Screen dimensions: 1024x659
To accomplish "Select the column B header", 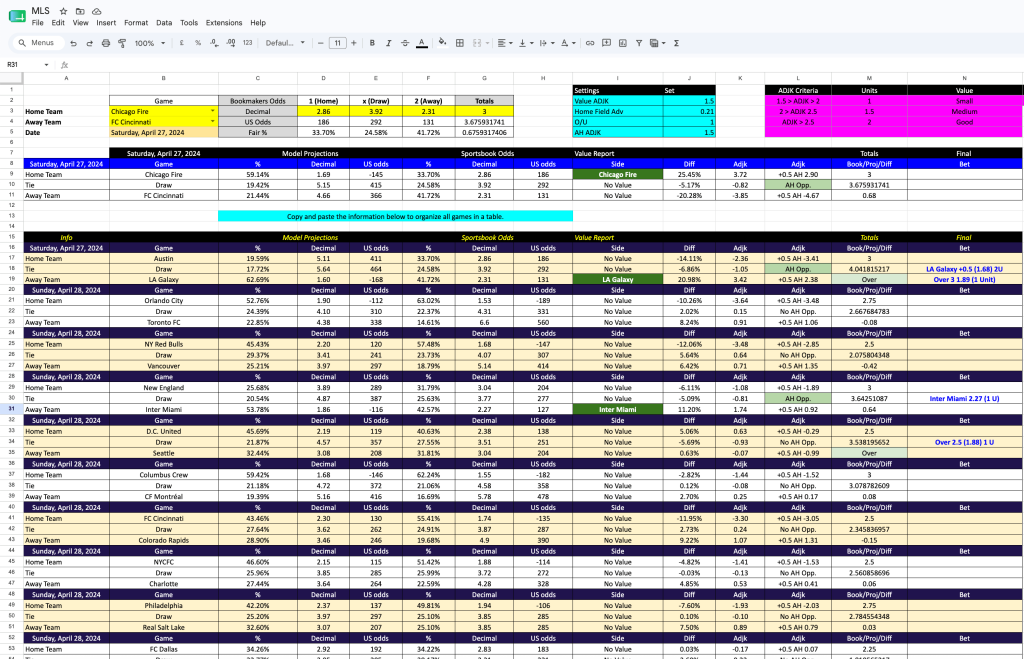I will coord(163,78).
